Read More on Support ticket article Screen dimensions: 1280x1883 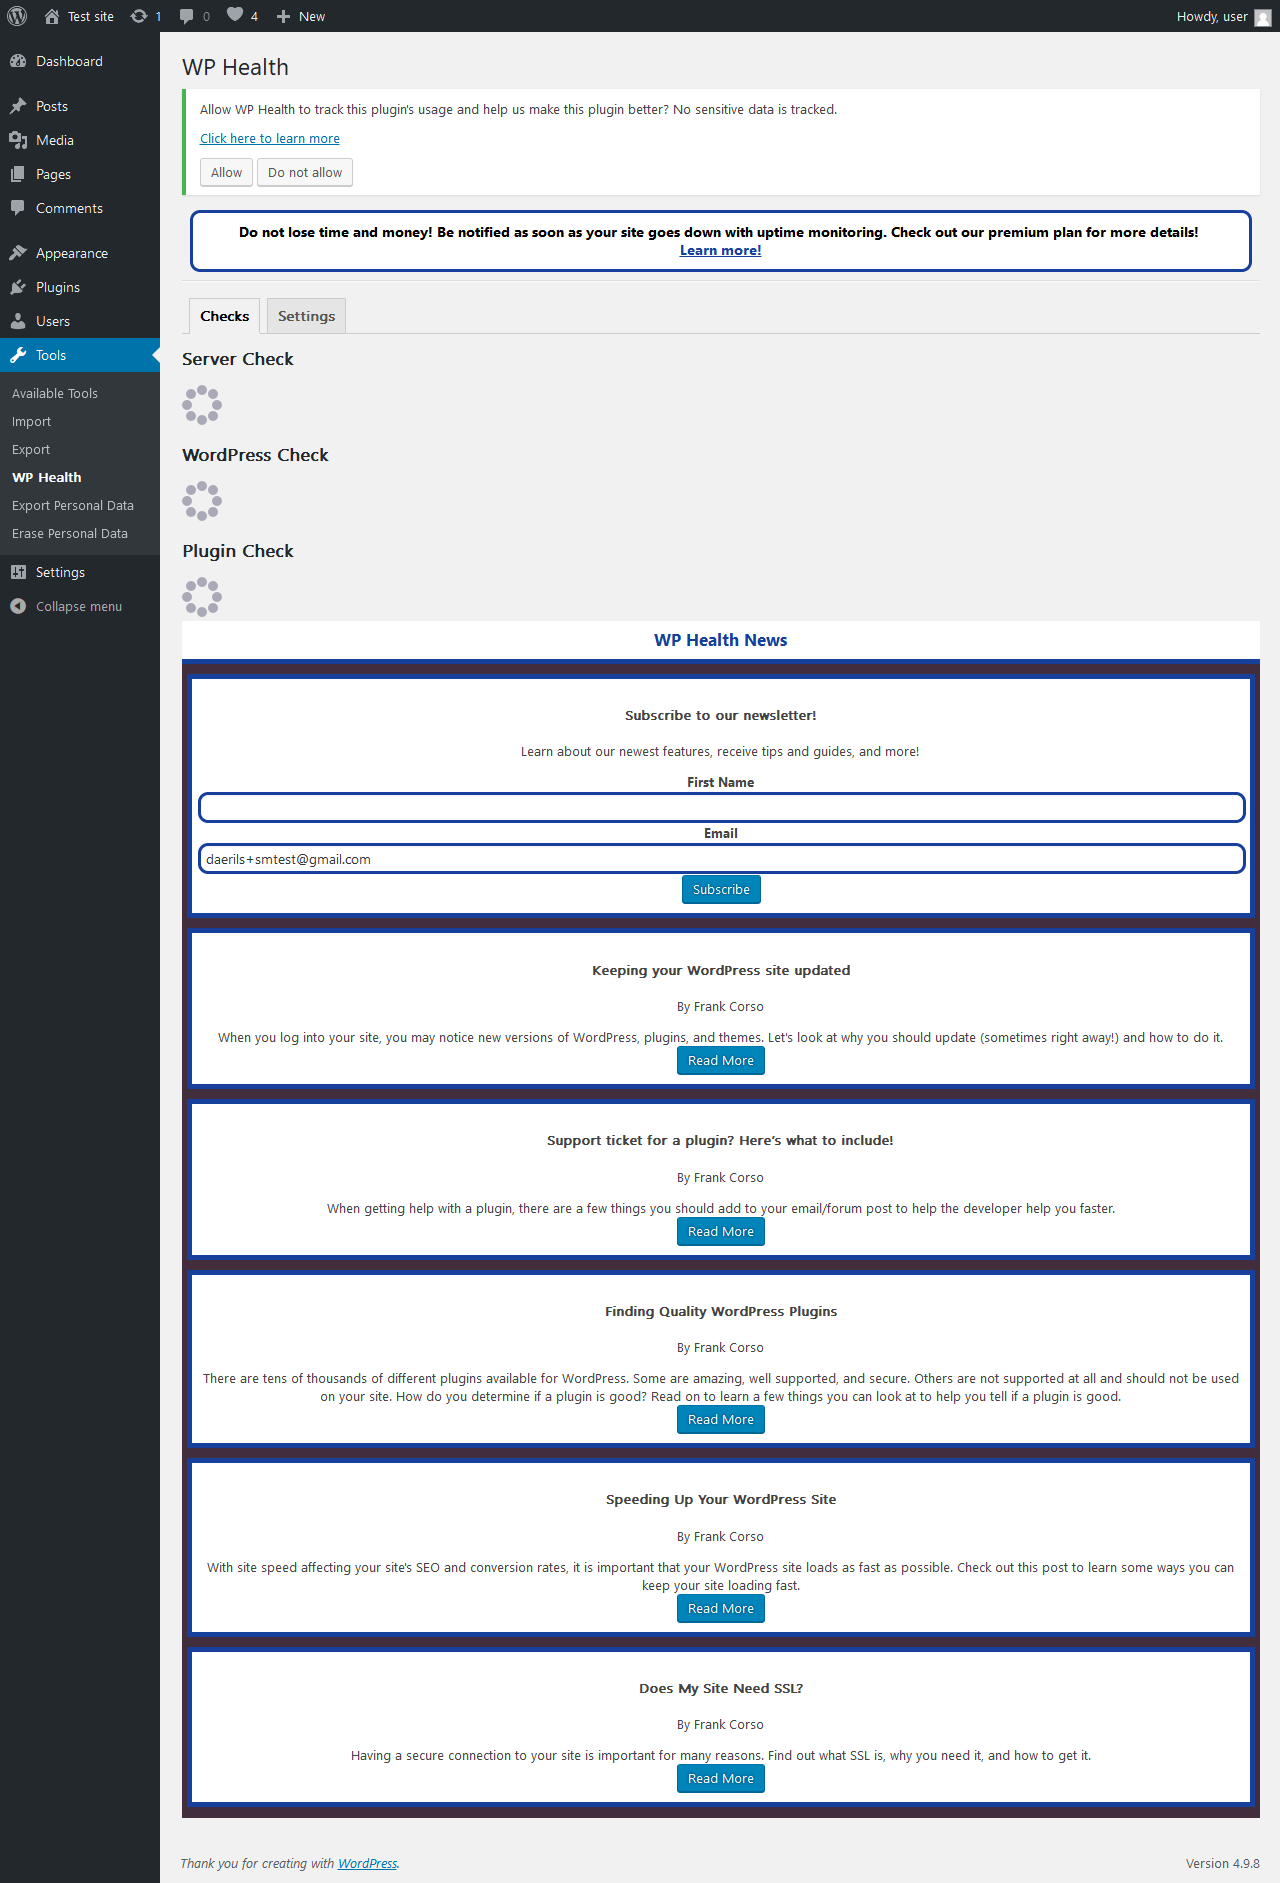click(x=721, y=1231)
